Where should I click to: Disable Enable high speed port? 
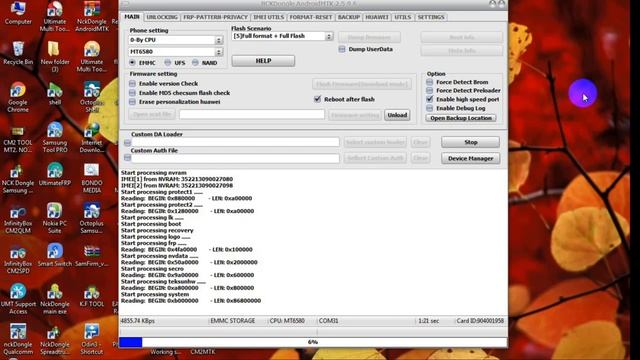tap(429, 99)
